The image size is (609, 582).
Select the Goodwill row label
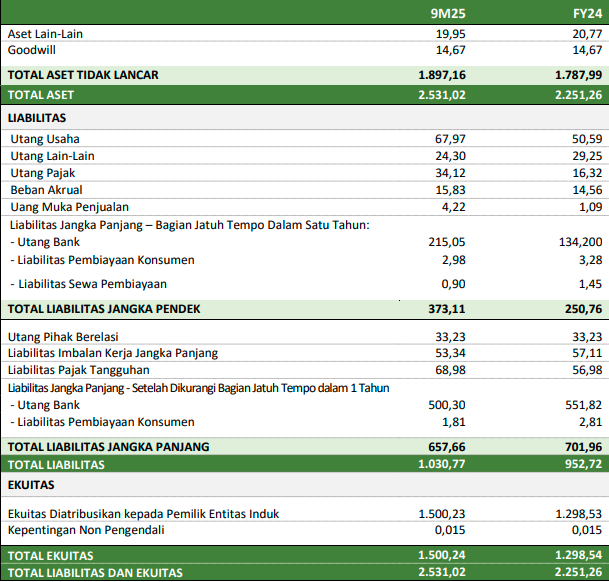tap(32, 49)
